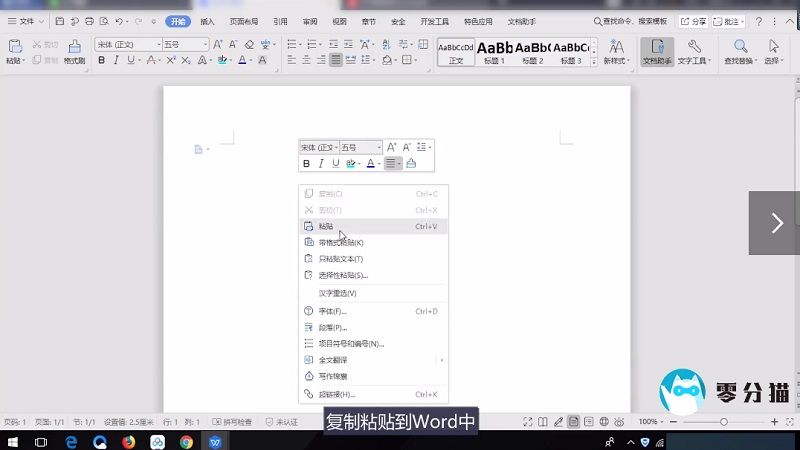Apply the 标题 1 heading style
The image size is (800, 450).
[495, 51]
